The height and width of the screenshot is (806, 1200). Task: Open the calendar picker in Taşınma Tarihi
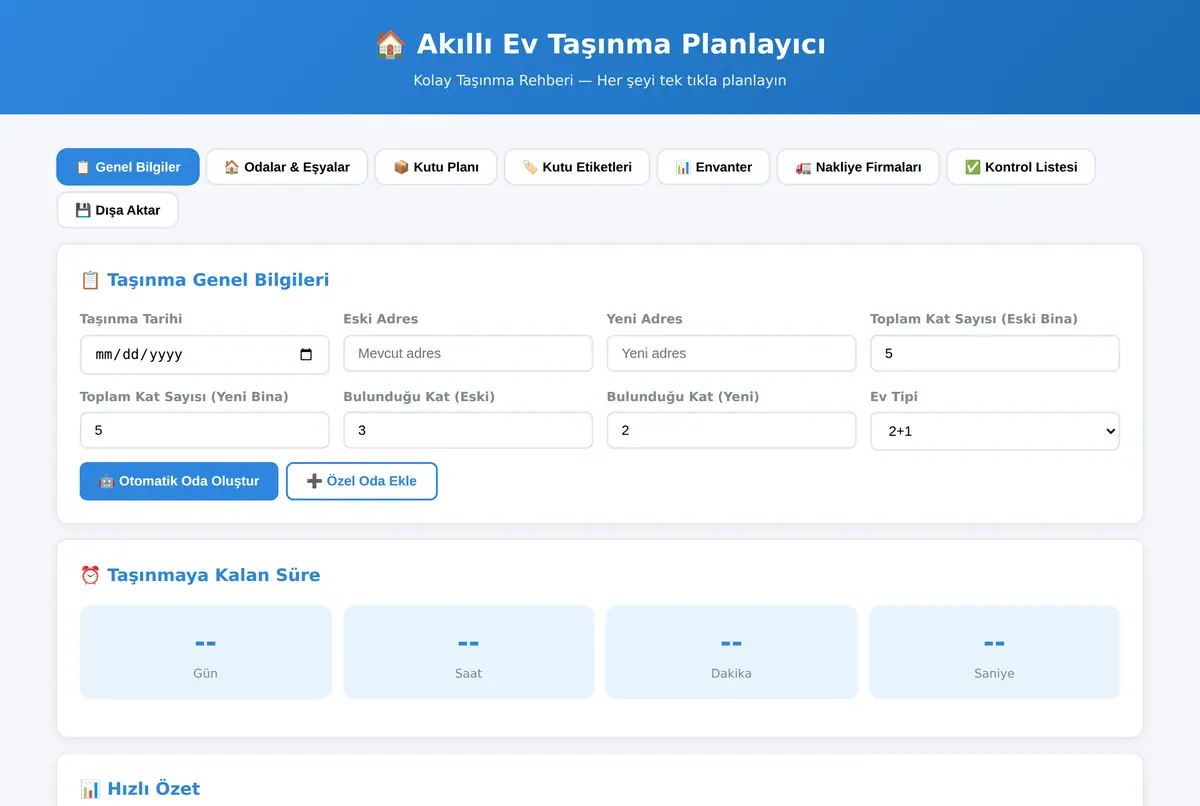coord(306,354)
